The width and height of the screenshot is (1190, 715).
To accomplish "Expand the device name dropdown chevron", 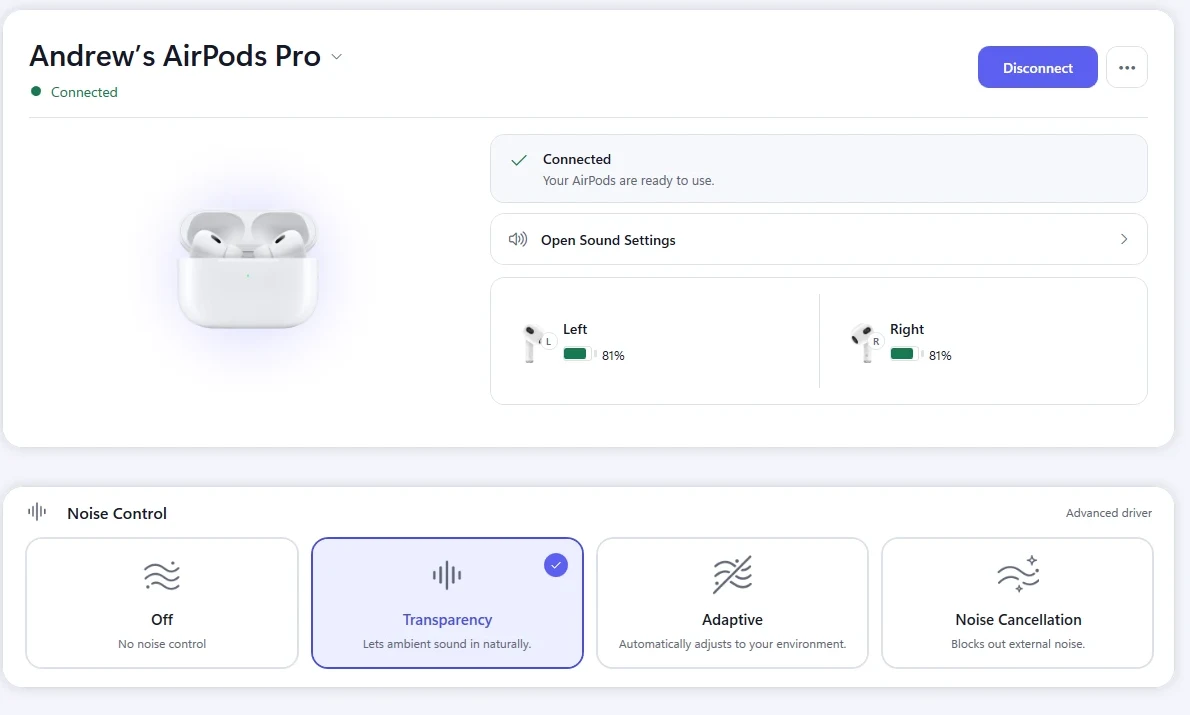I will [x=337, y=57].
